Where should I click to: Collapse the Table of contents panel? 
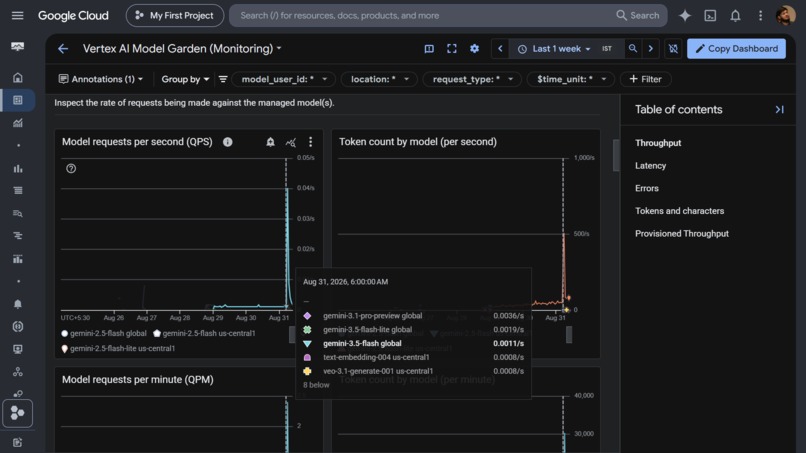coord(779,110)
